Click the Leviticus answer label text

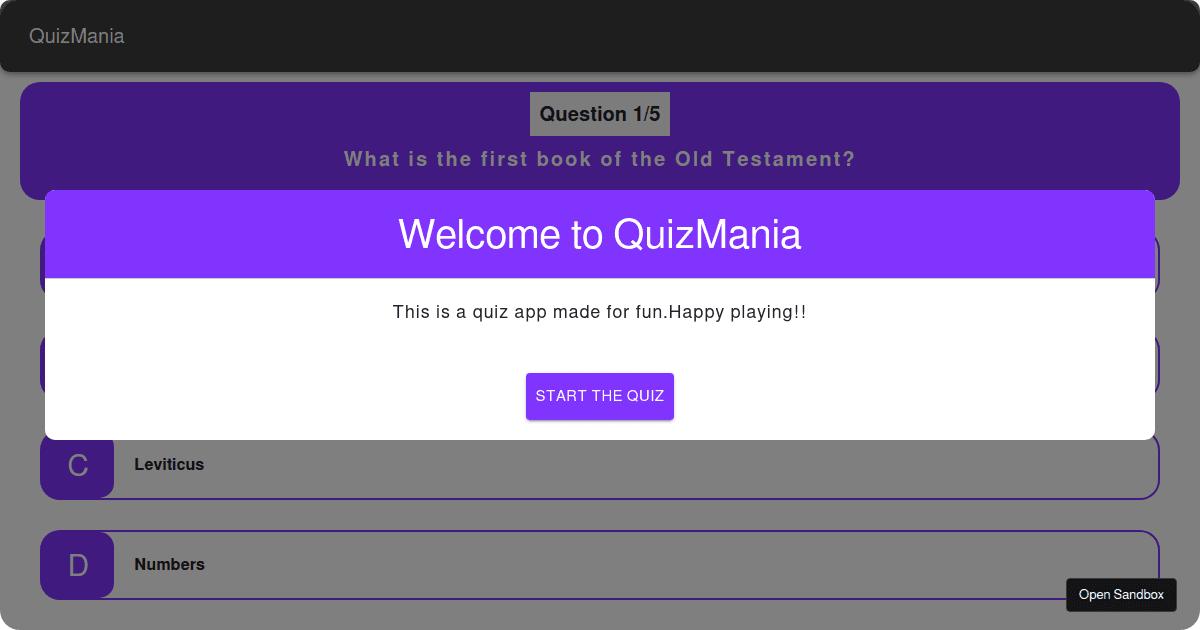point(169,464)
